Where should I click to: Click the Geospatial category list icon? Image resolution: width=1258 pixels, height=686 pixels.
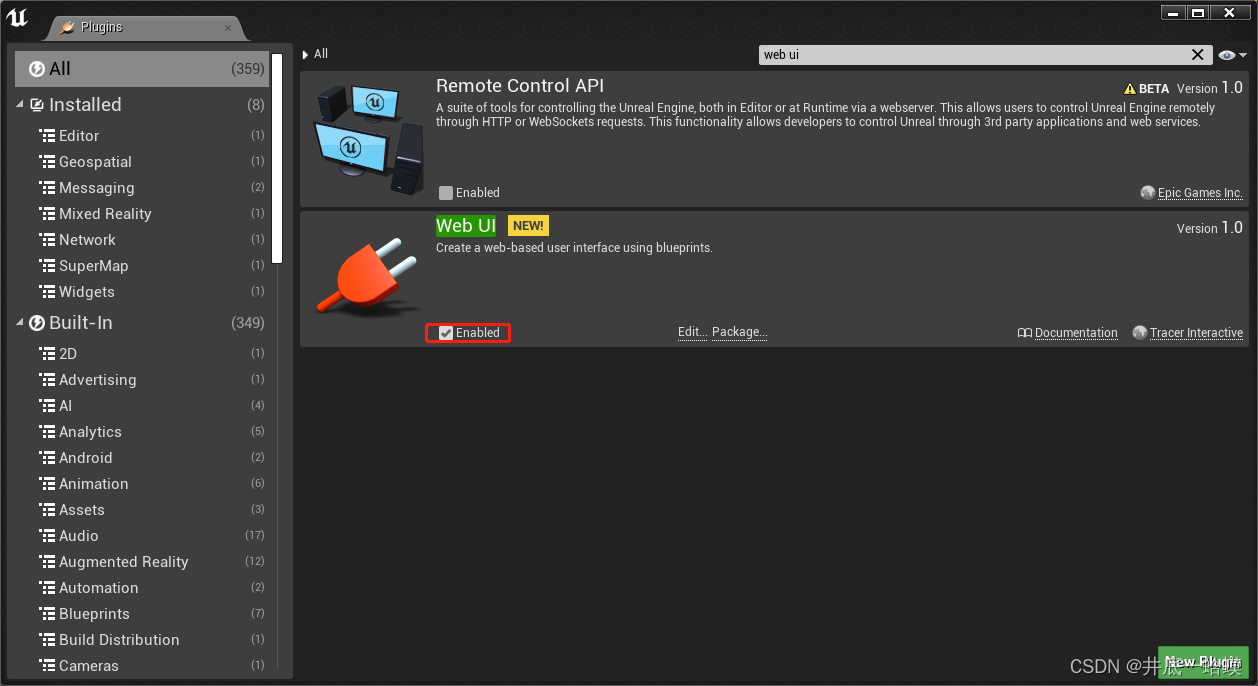47,162
